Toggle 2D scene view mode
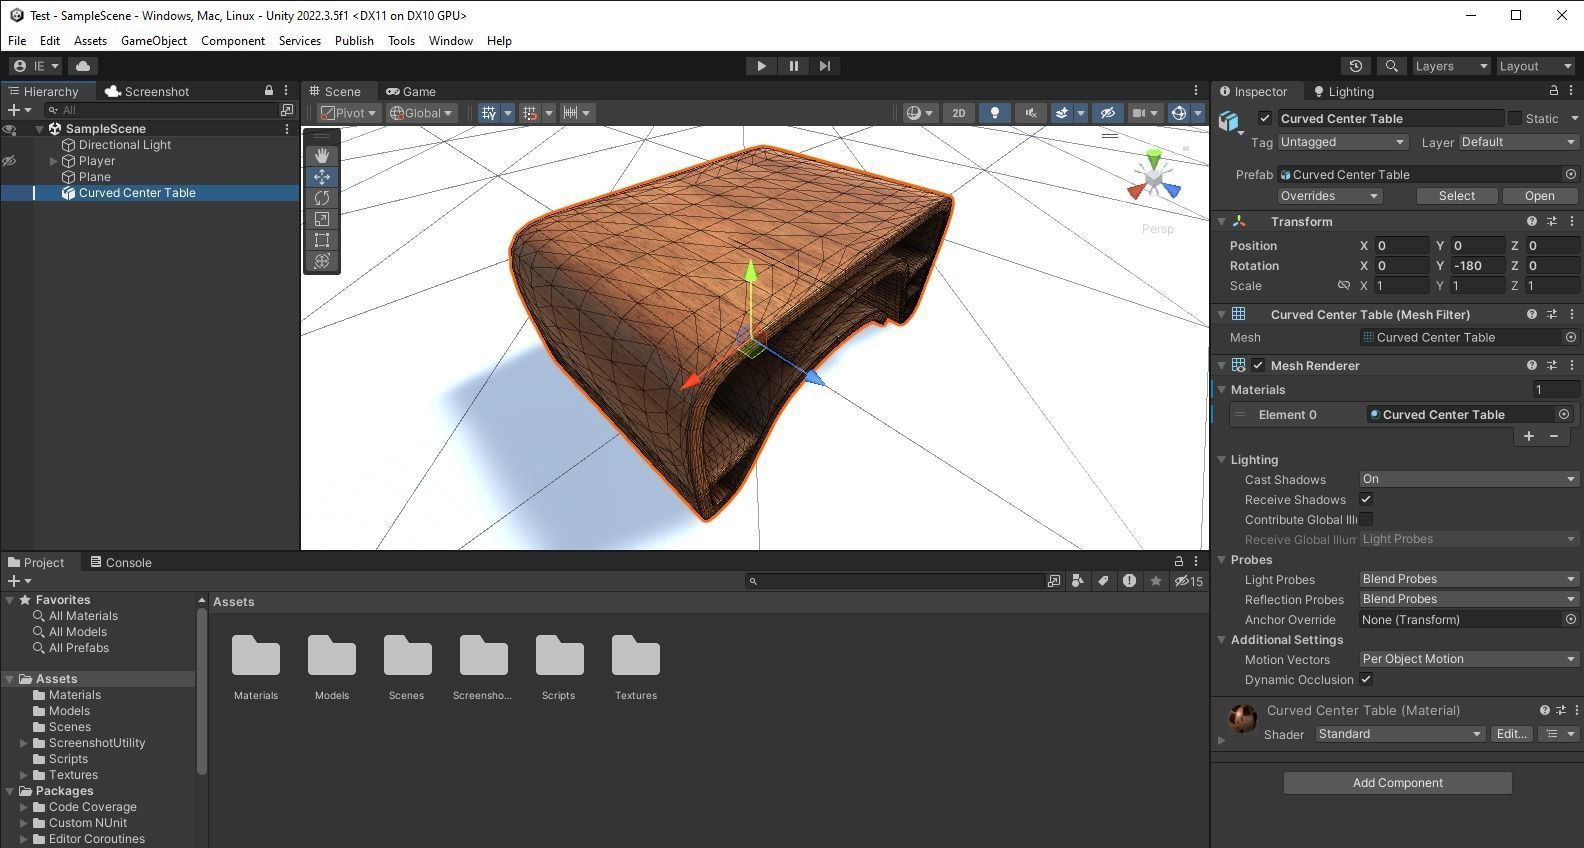 click(958, 113)
